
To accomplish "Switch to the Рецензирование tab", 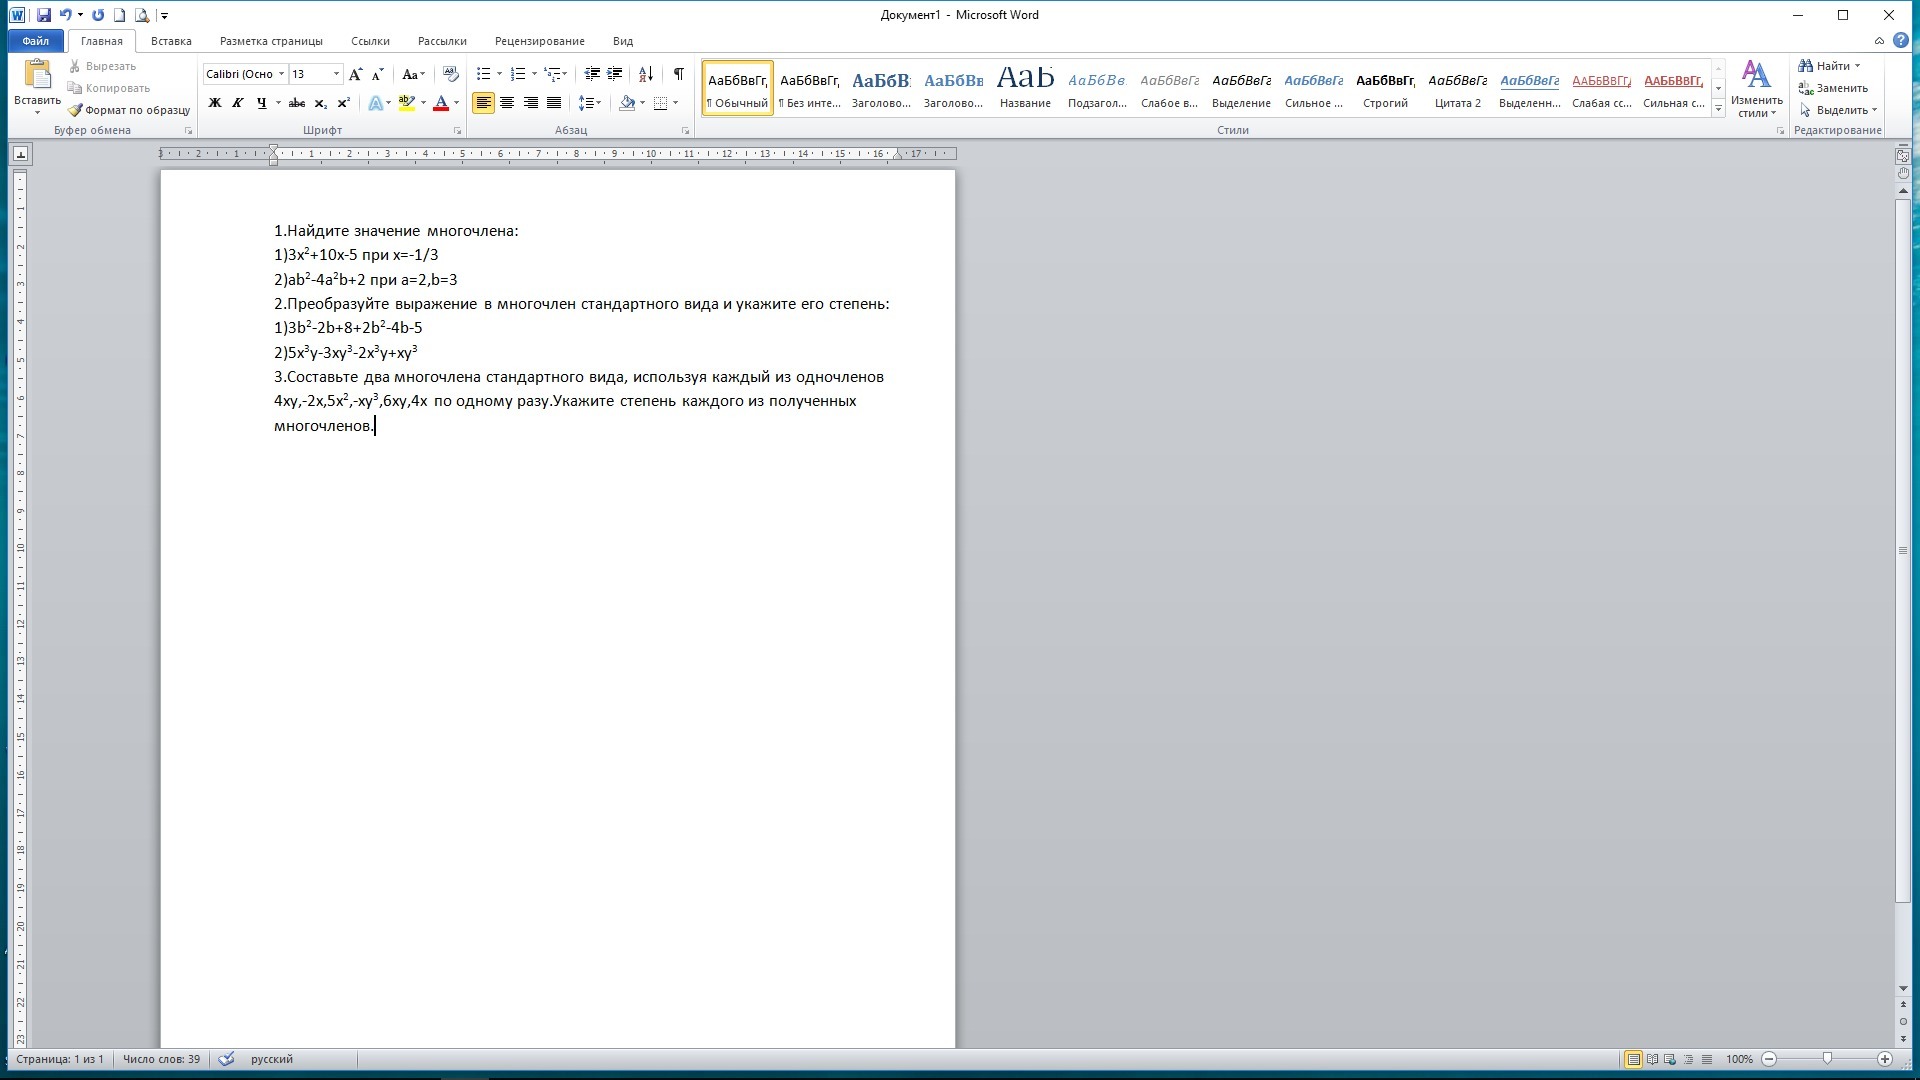I will pyautogui.click(x=539, y=41).
